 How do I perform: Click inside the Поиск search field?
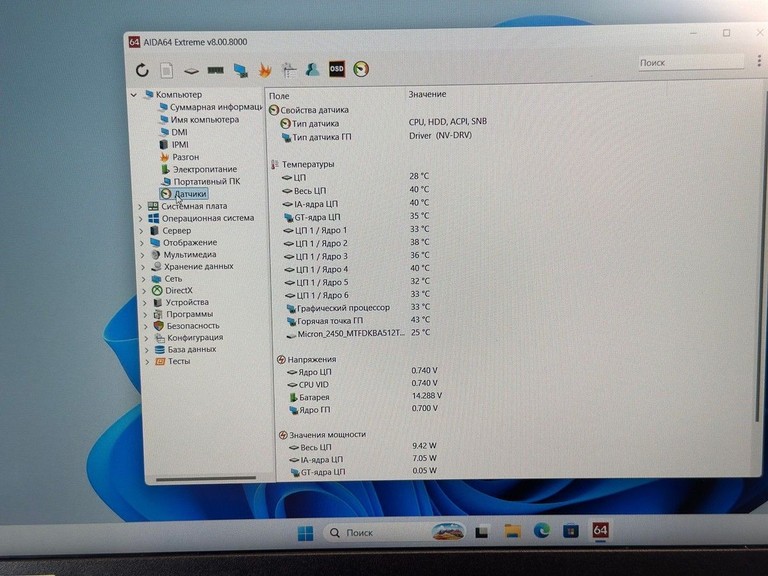[x=691, y=62]
